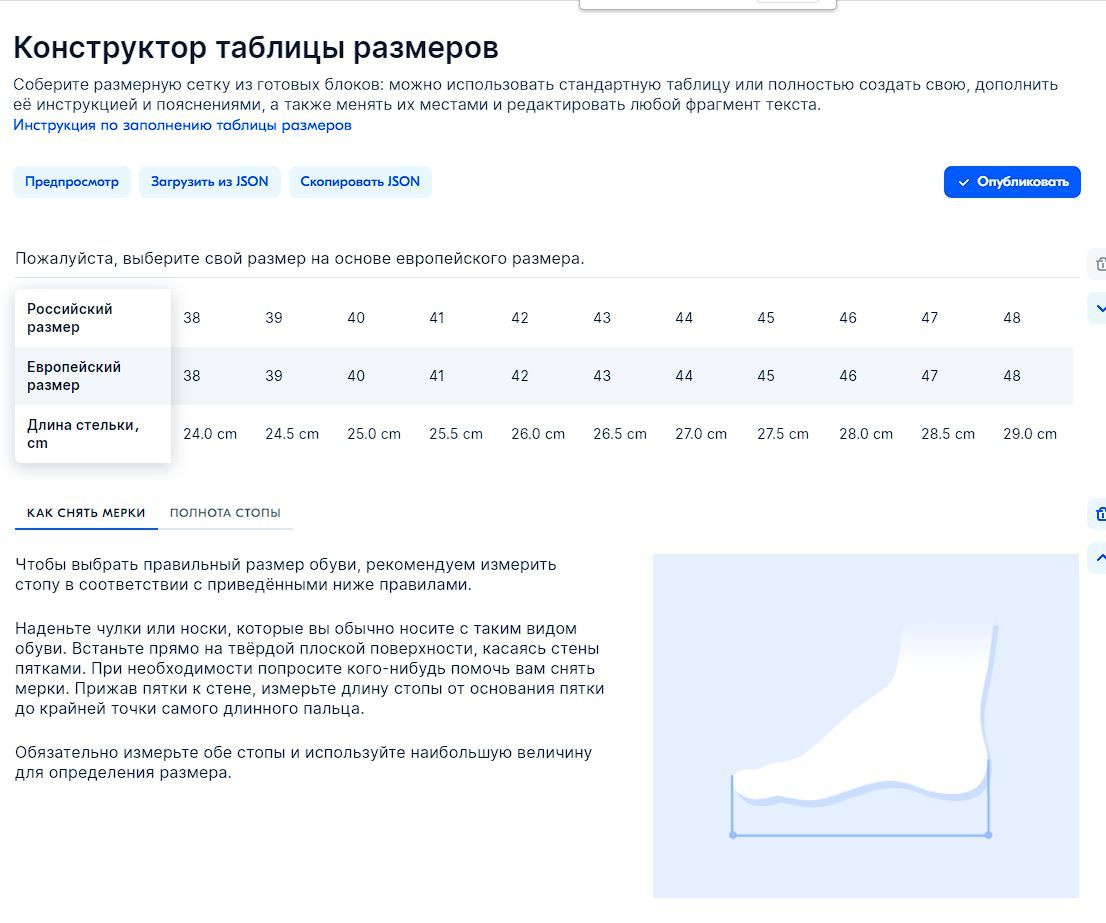Select Европейский размер cell 40
Screen dimensions: 1106x923
pyautogui.click(x=356, y=376)
